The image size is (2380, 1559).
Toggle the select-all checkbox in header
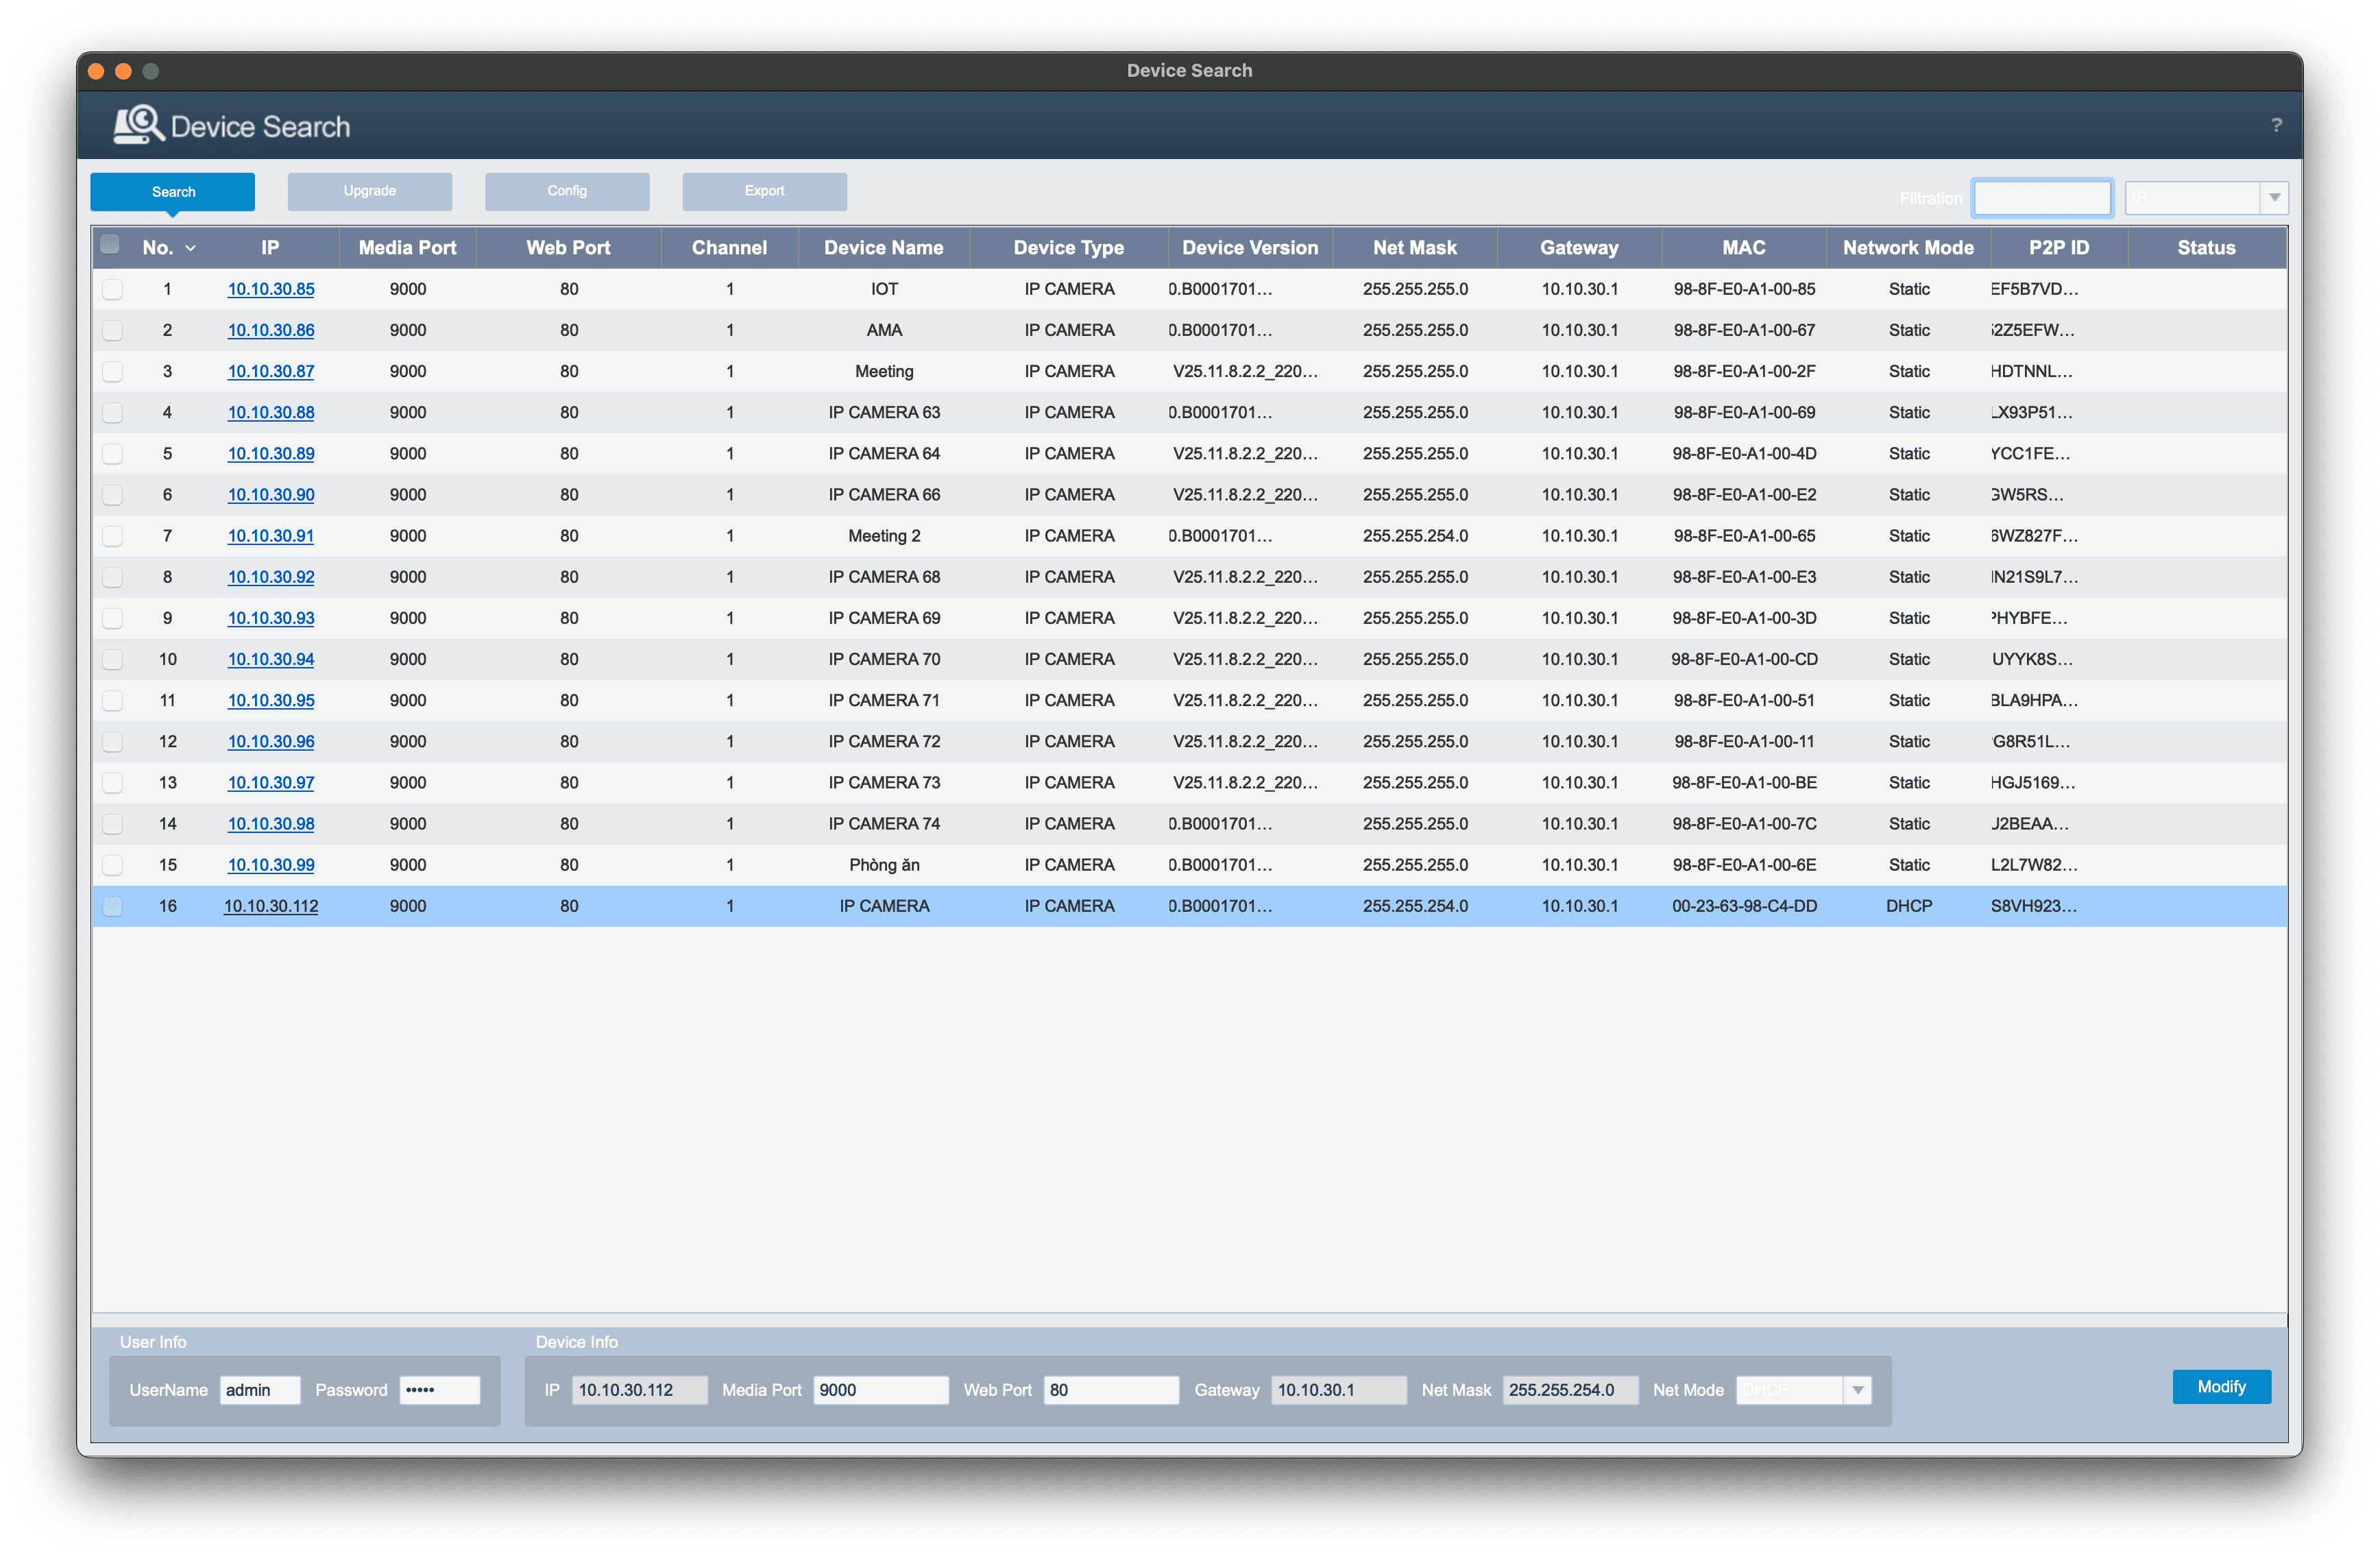[x=110, y=245]
